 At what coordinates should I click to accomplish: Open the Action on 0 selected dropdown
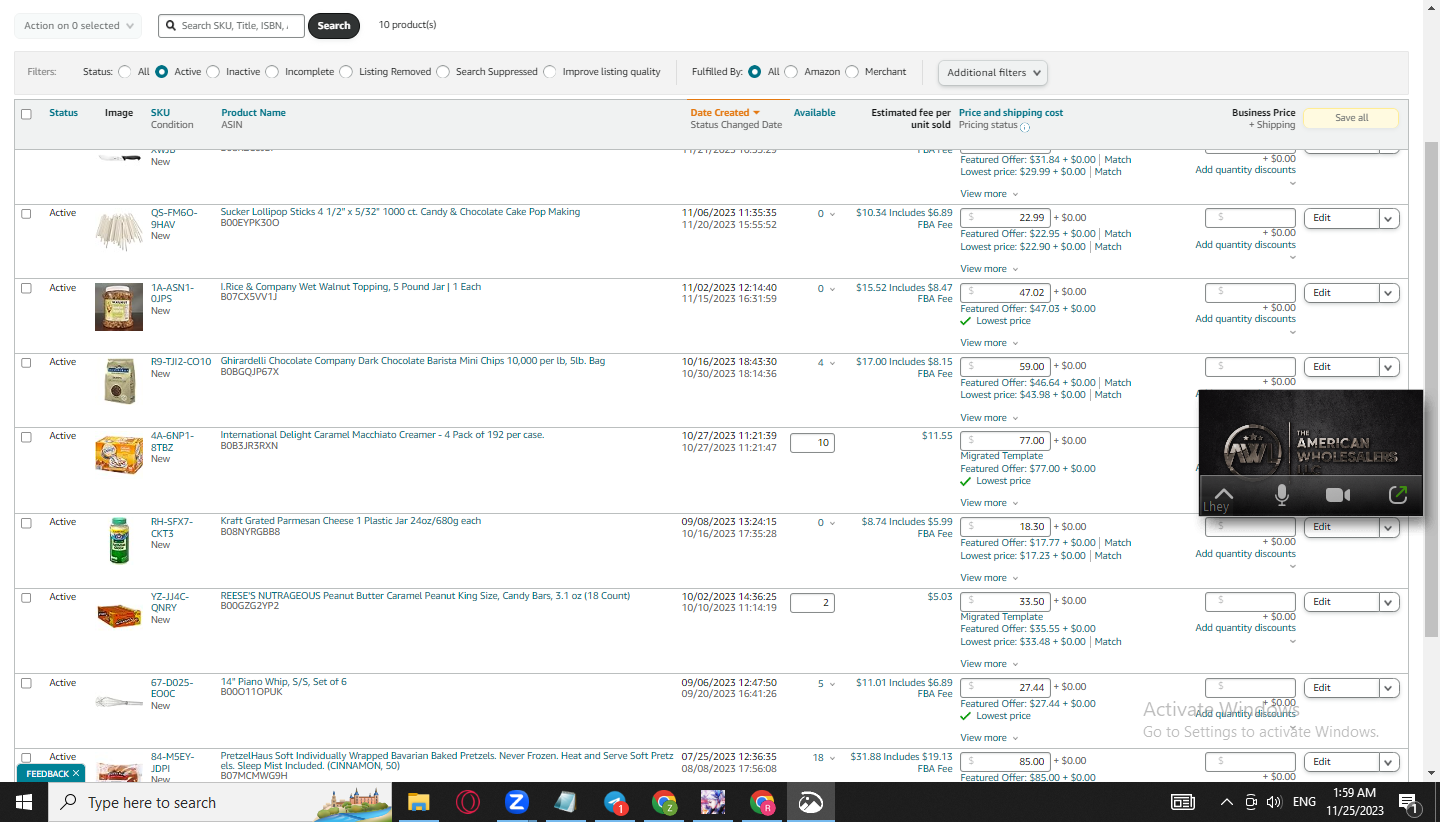pyautogui.click(x=78, y=26)
